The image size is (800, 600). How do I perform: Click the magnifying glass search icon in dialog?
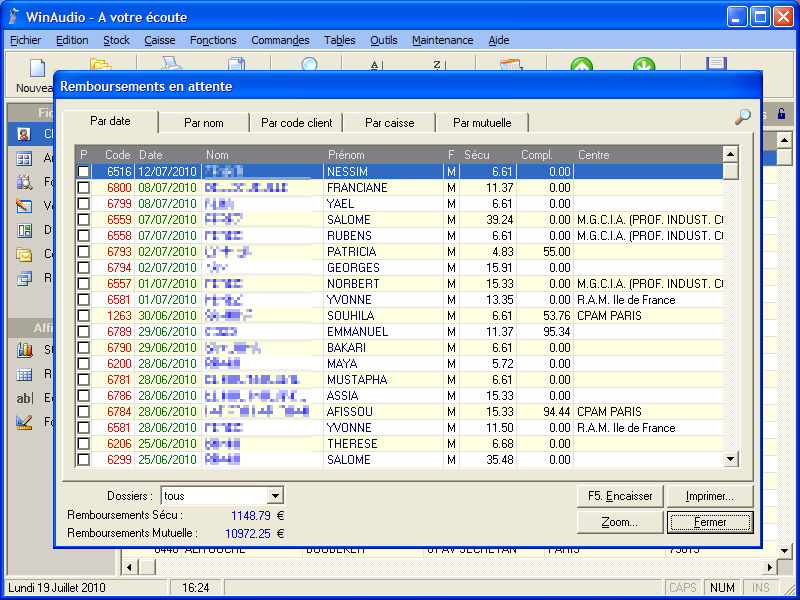(x=743, y=117)
